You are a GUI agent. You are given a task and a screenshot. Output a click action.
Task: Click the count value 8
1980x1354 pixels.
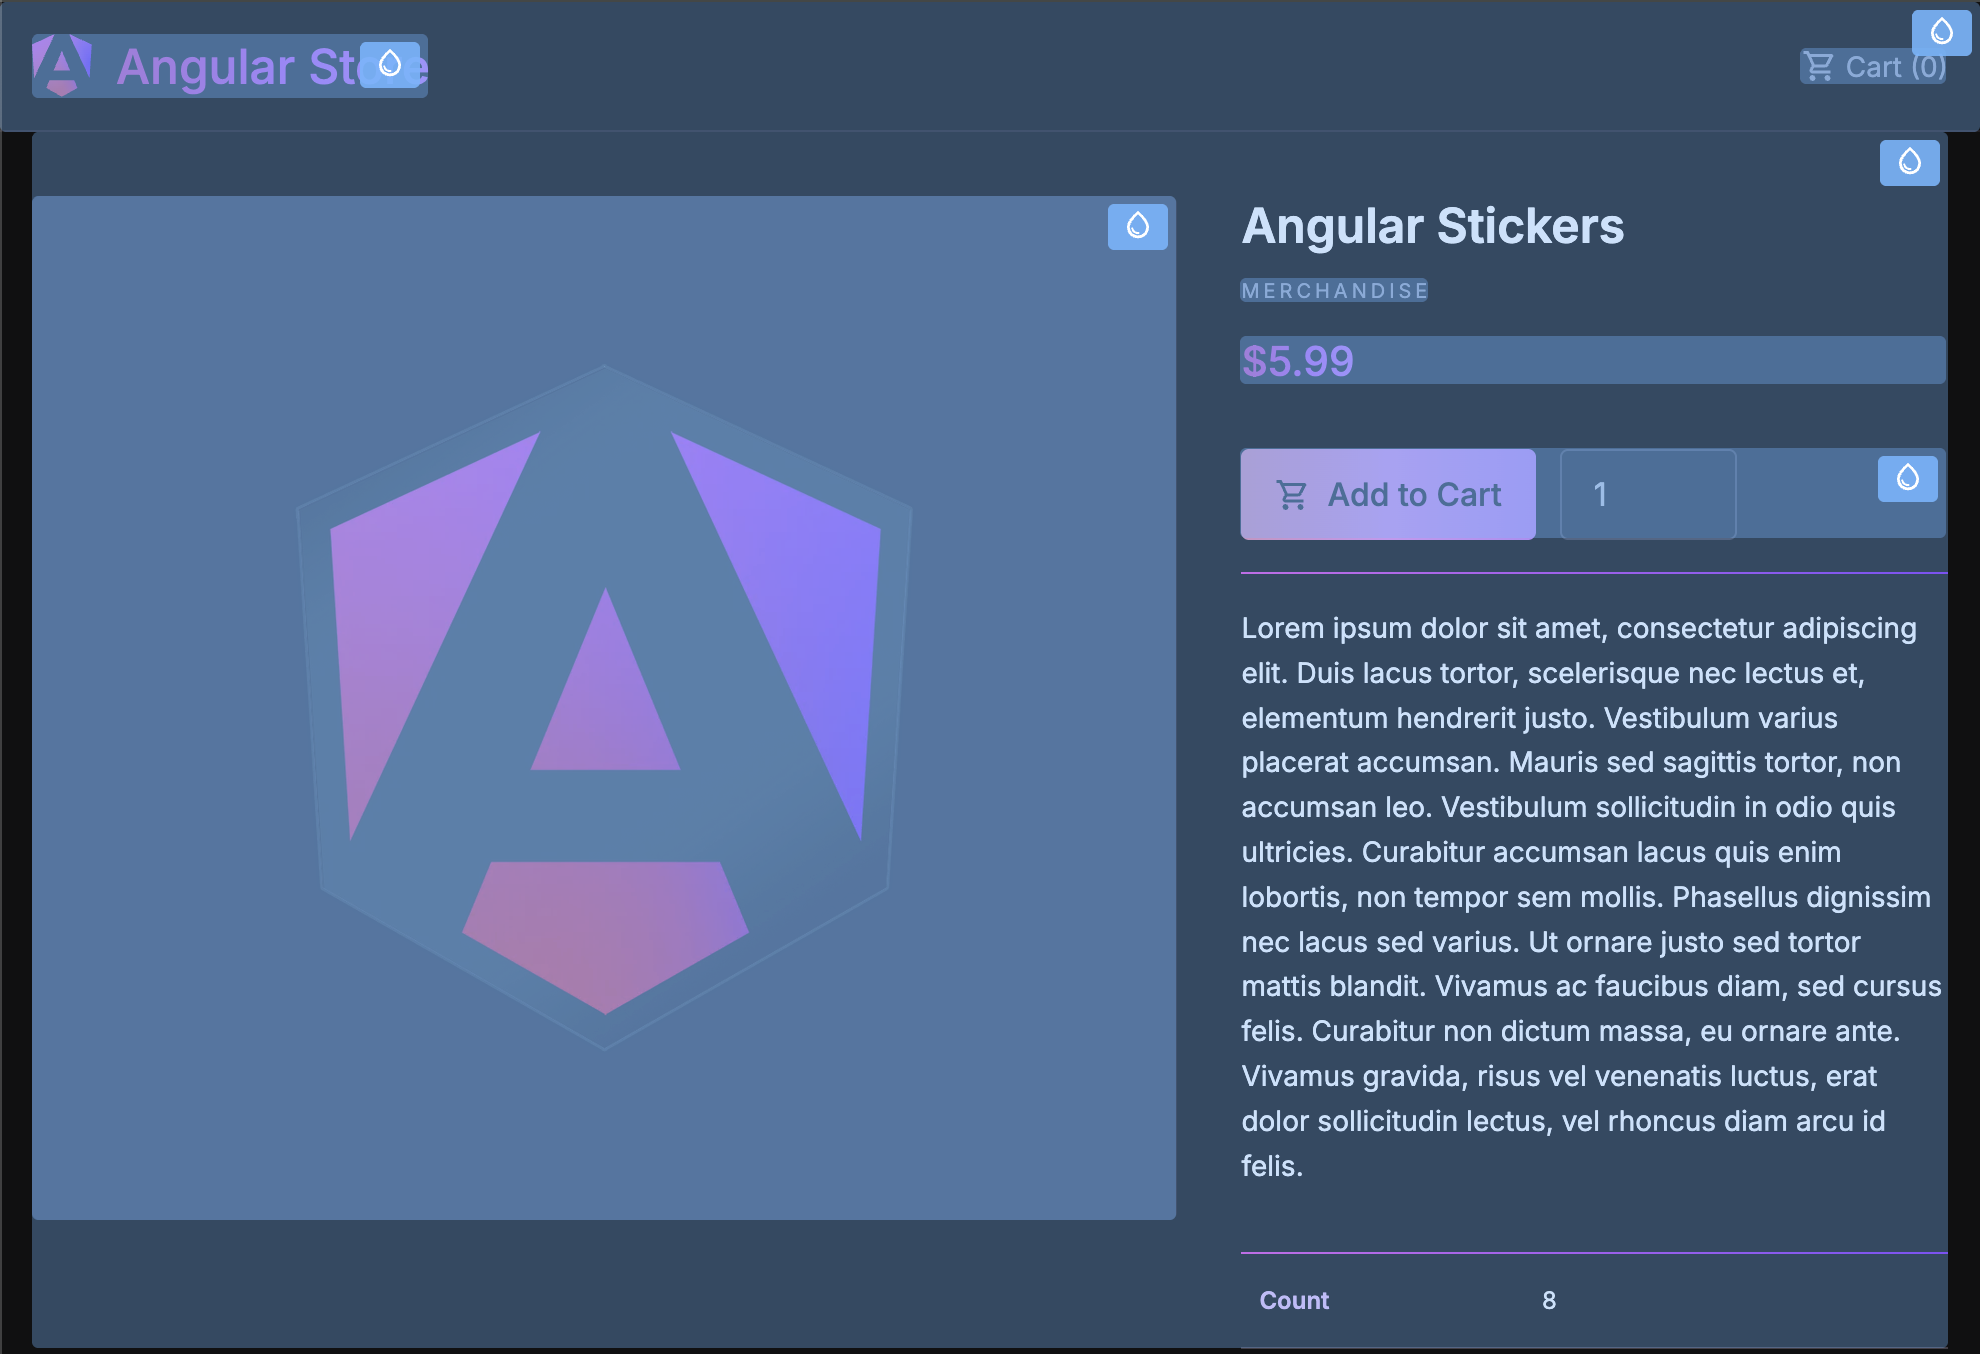coord(1548,1300)
